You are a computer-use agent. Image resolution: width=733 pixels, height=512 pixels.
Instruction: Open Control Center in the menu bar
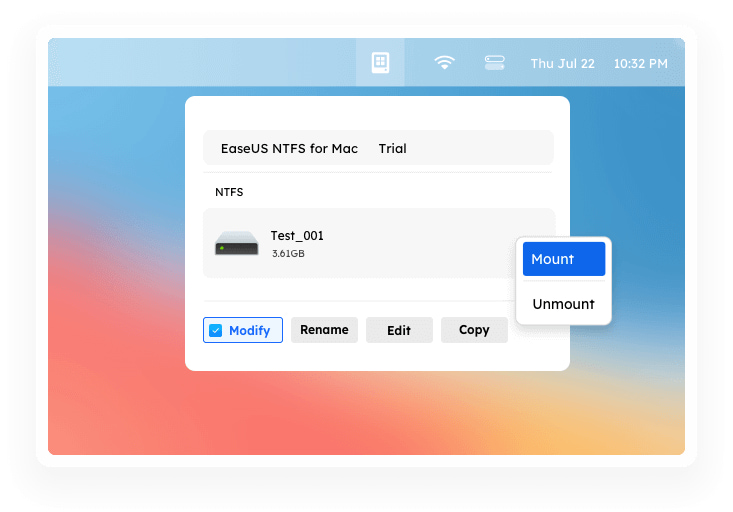494,63
